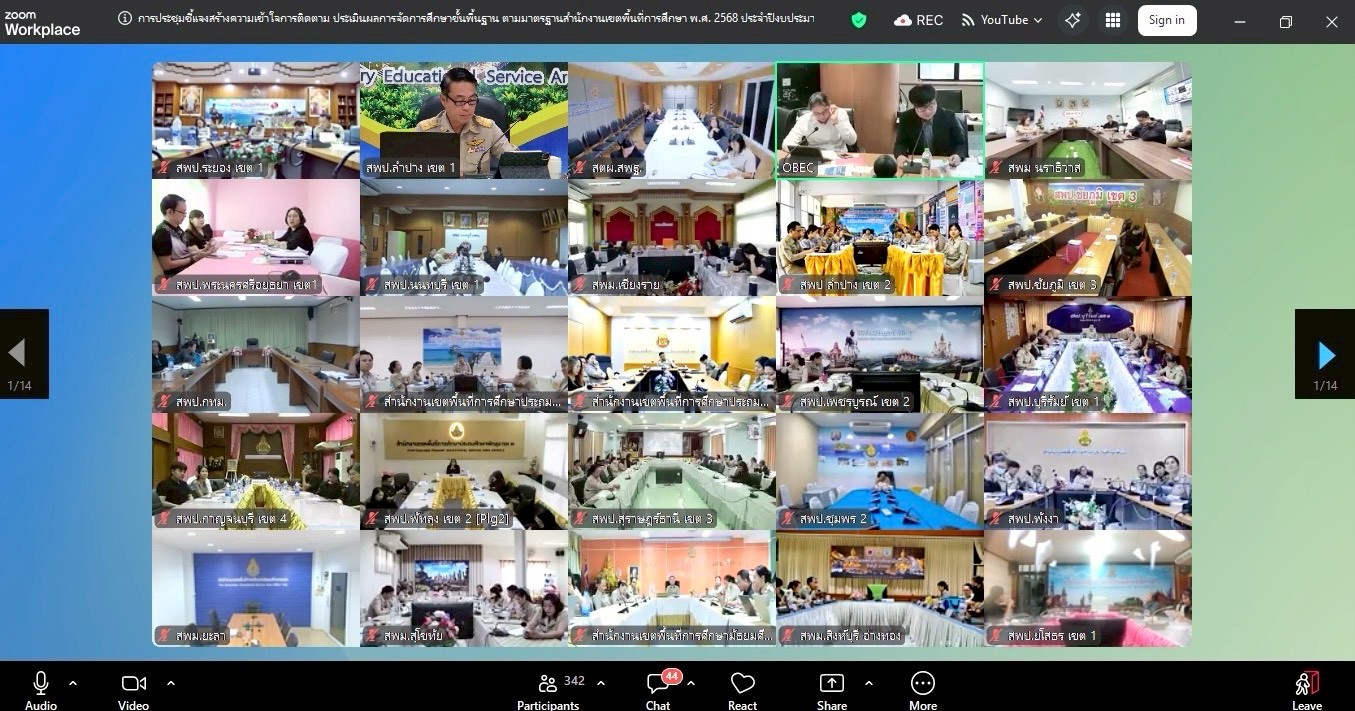The width and height of the screenshot is (1355, 711).
Task: Select the OBEC video tile
Action: [879, 120]
